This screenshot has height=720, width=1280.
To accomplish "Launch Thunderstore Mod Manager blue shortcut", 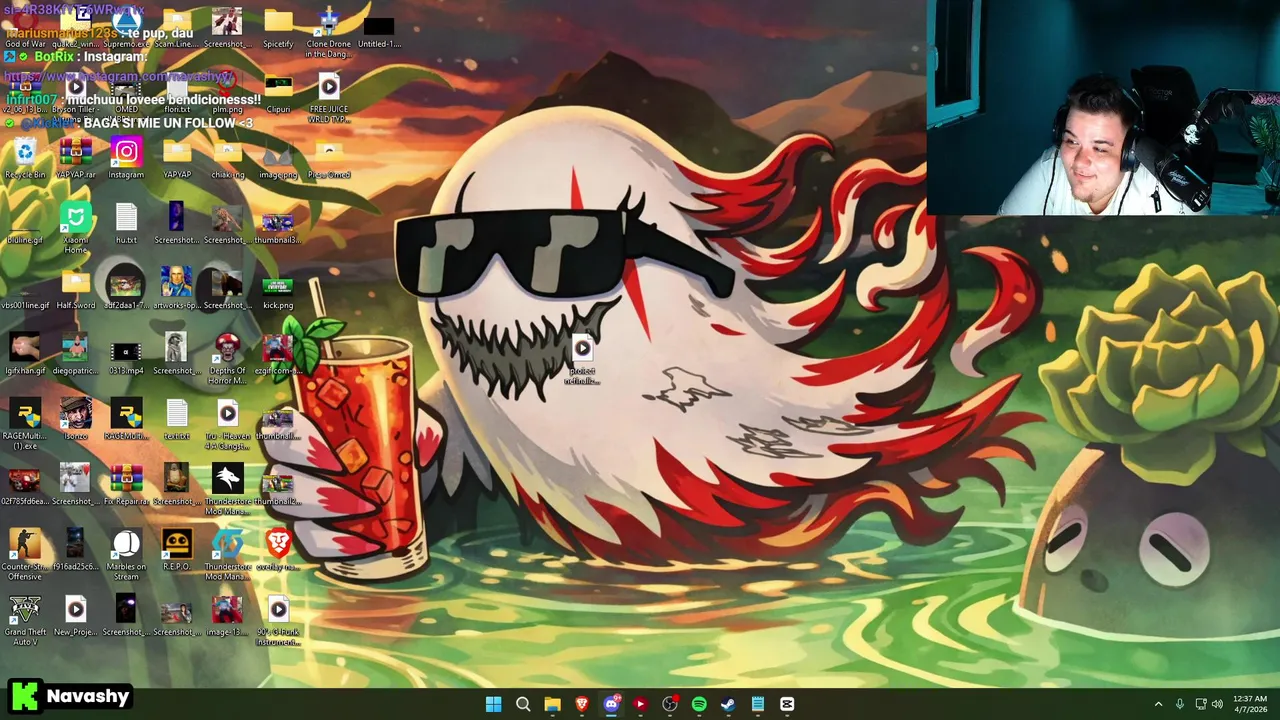I will pos(227,555).
